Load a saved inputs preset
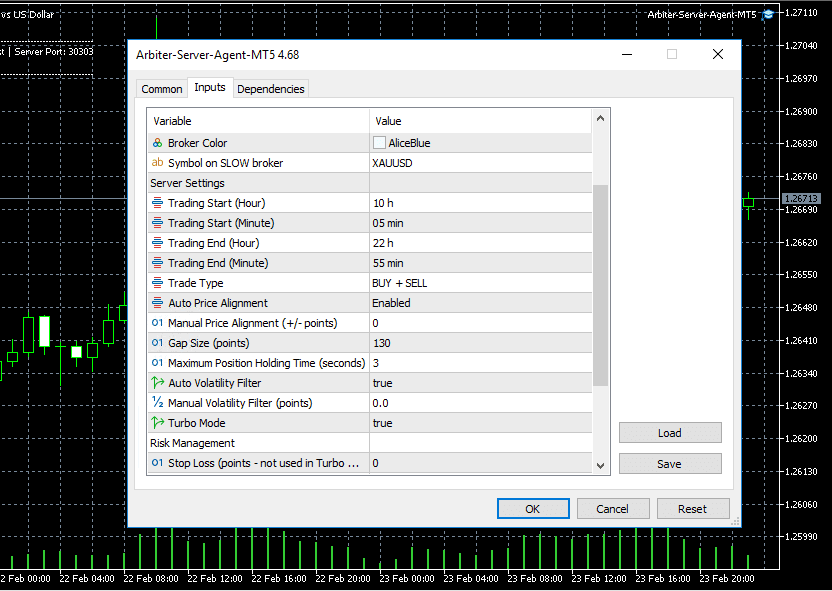 click(x=670, y=433)
